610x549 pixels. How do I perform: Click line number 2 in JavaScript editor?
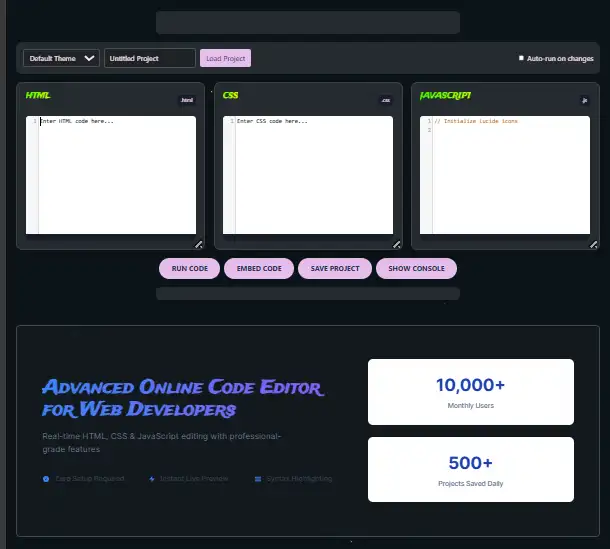click(429, 130)
